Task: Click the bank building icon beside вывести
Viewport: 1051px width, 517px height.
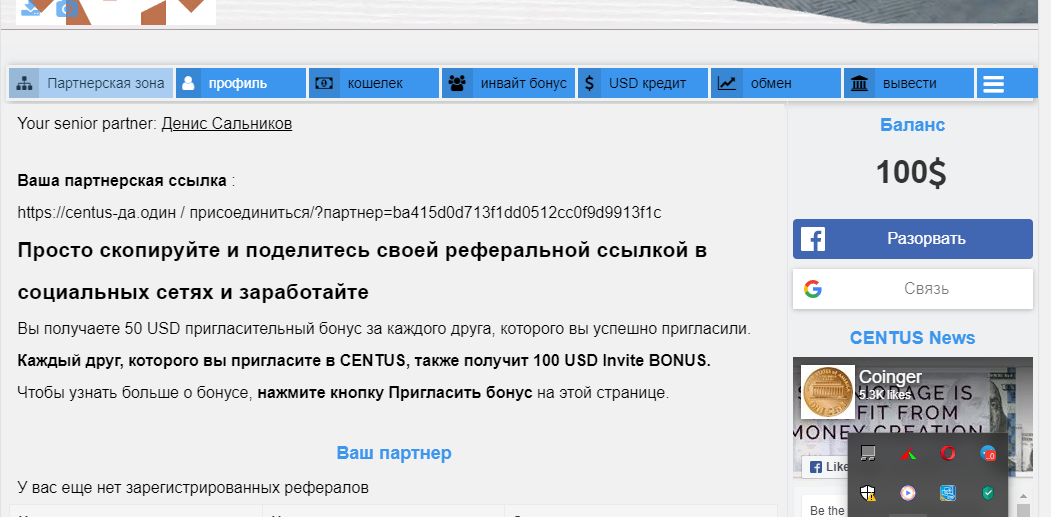Action: [x=859, y=83]
